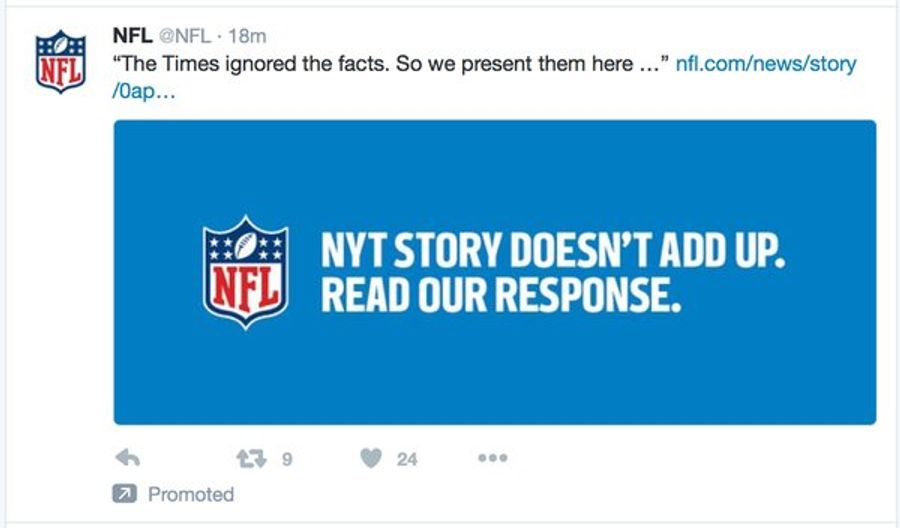Viewport: 900px width, 528px height.
Task: Open the three-dot more options menu
Action: [x=492, y=458]
